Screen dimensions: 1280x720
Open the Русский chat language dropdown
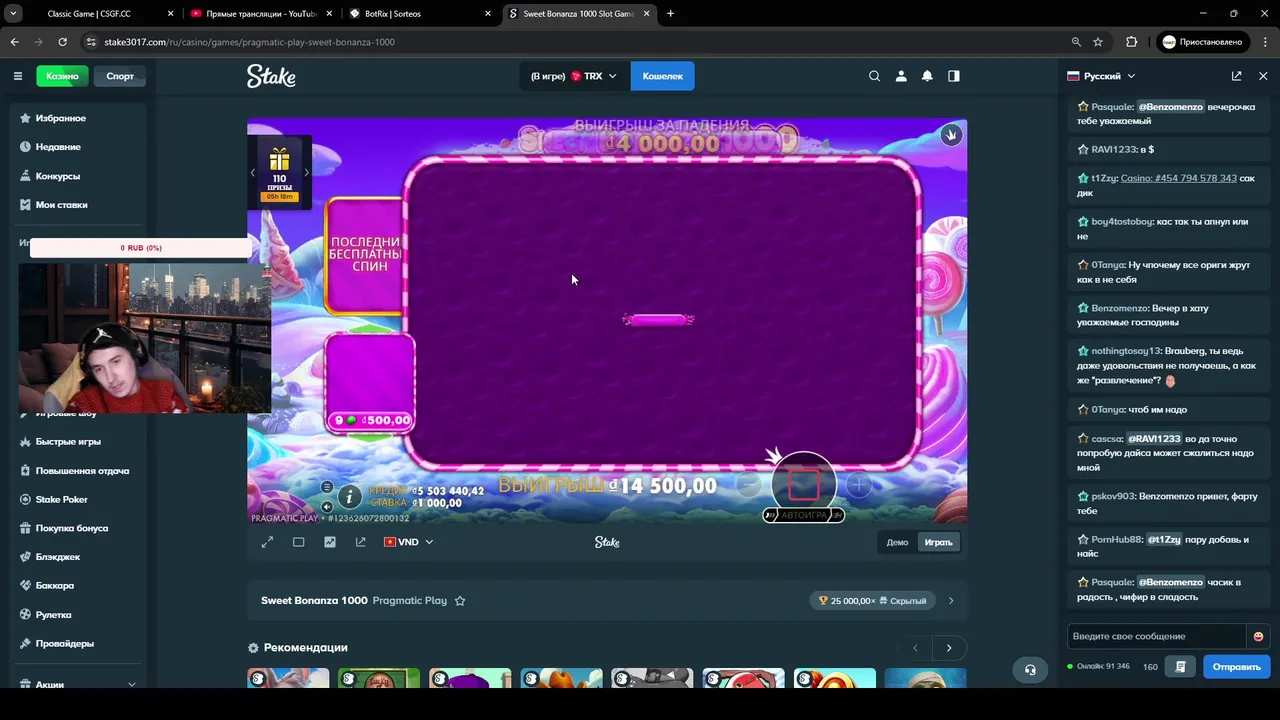click(x=1101, y=76)
